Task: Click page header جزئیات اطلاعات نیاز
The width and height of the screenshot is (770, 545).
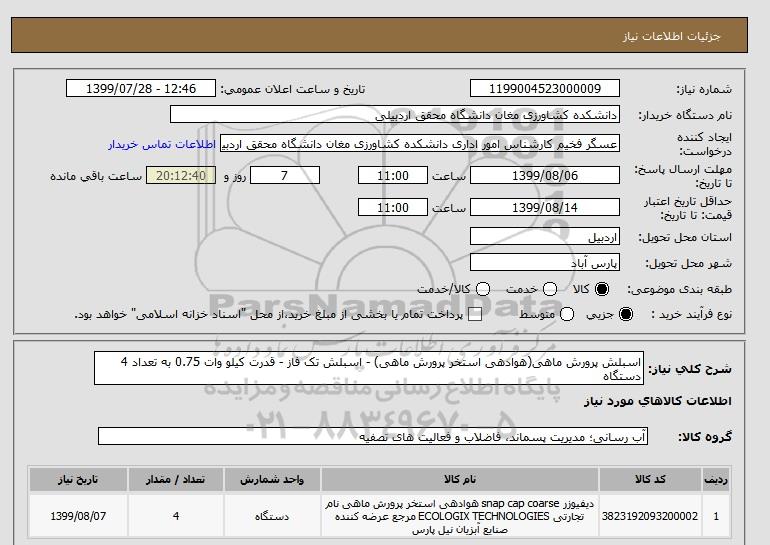Action: [x=671, y=36]
